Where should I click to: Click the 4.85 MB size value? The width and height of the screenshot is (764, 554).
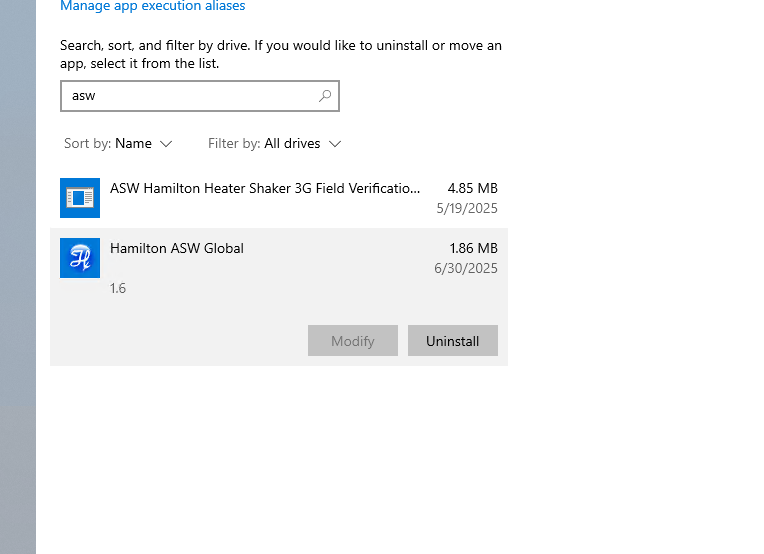pos(473,189)
